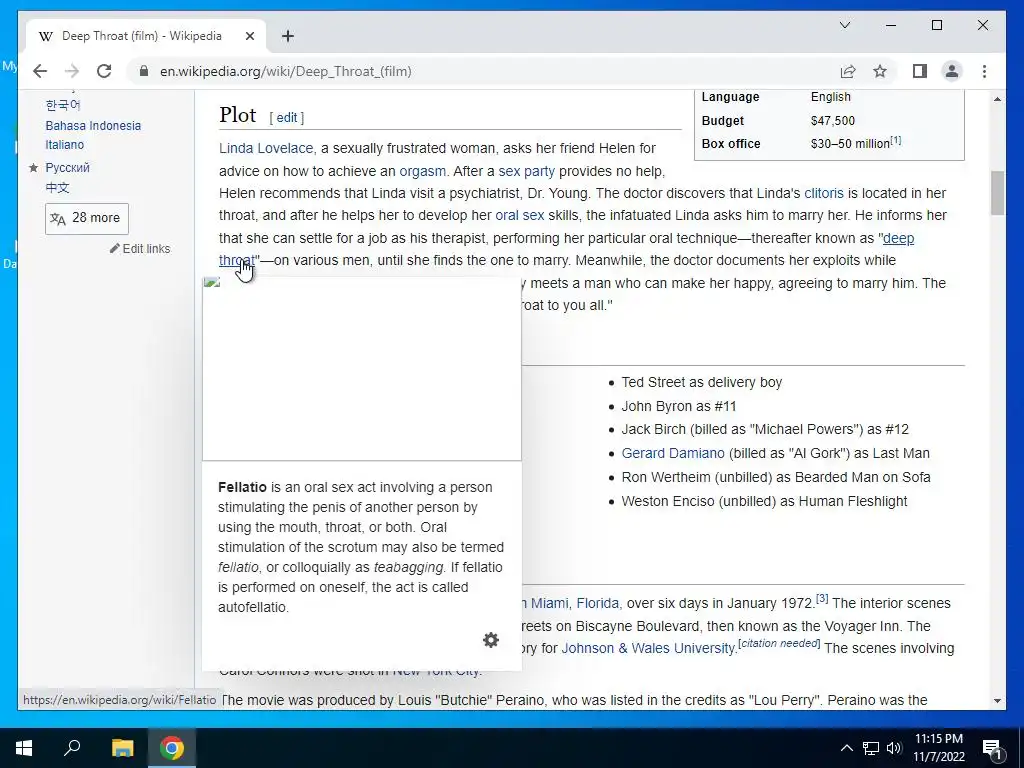
Task: Open the tab search dropdown chevron
Action: (x=844, y=25)
